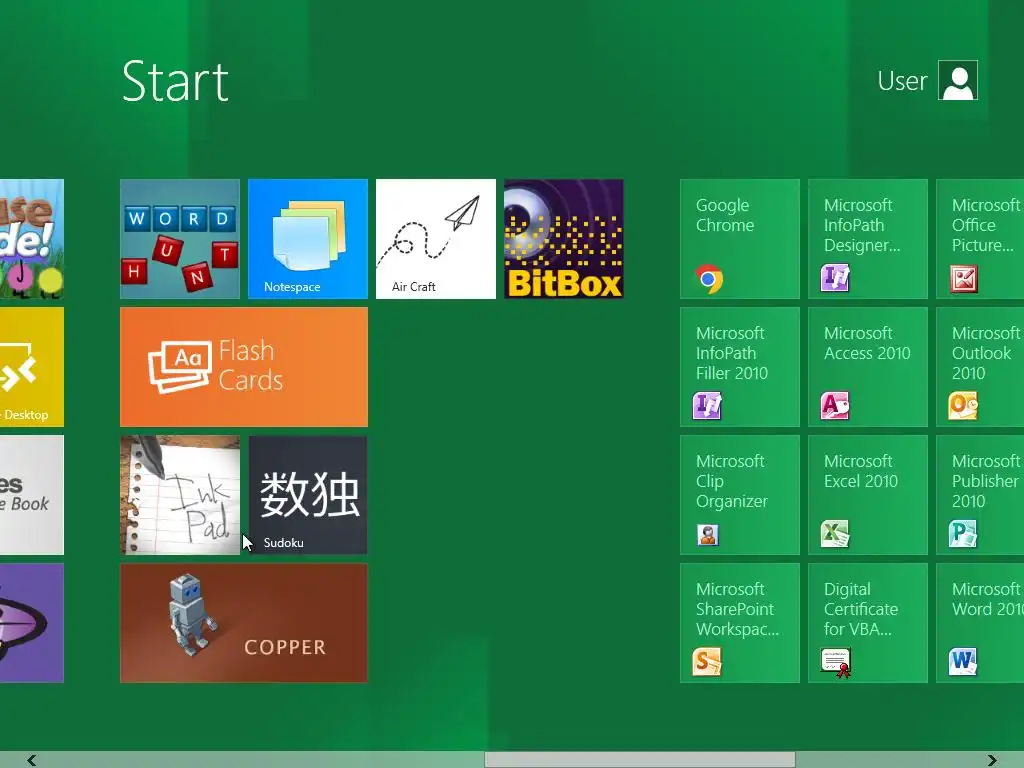The image size is (1024, 768).
Task: Launch Microsoft InfoPath Filler 2010 tile
Action: click(740, 367)
